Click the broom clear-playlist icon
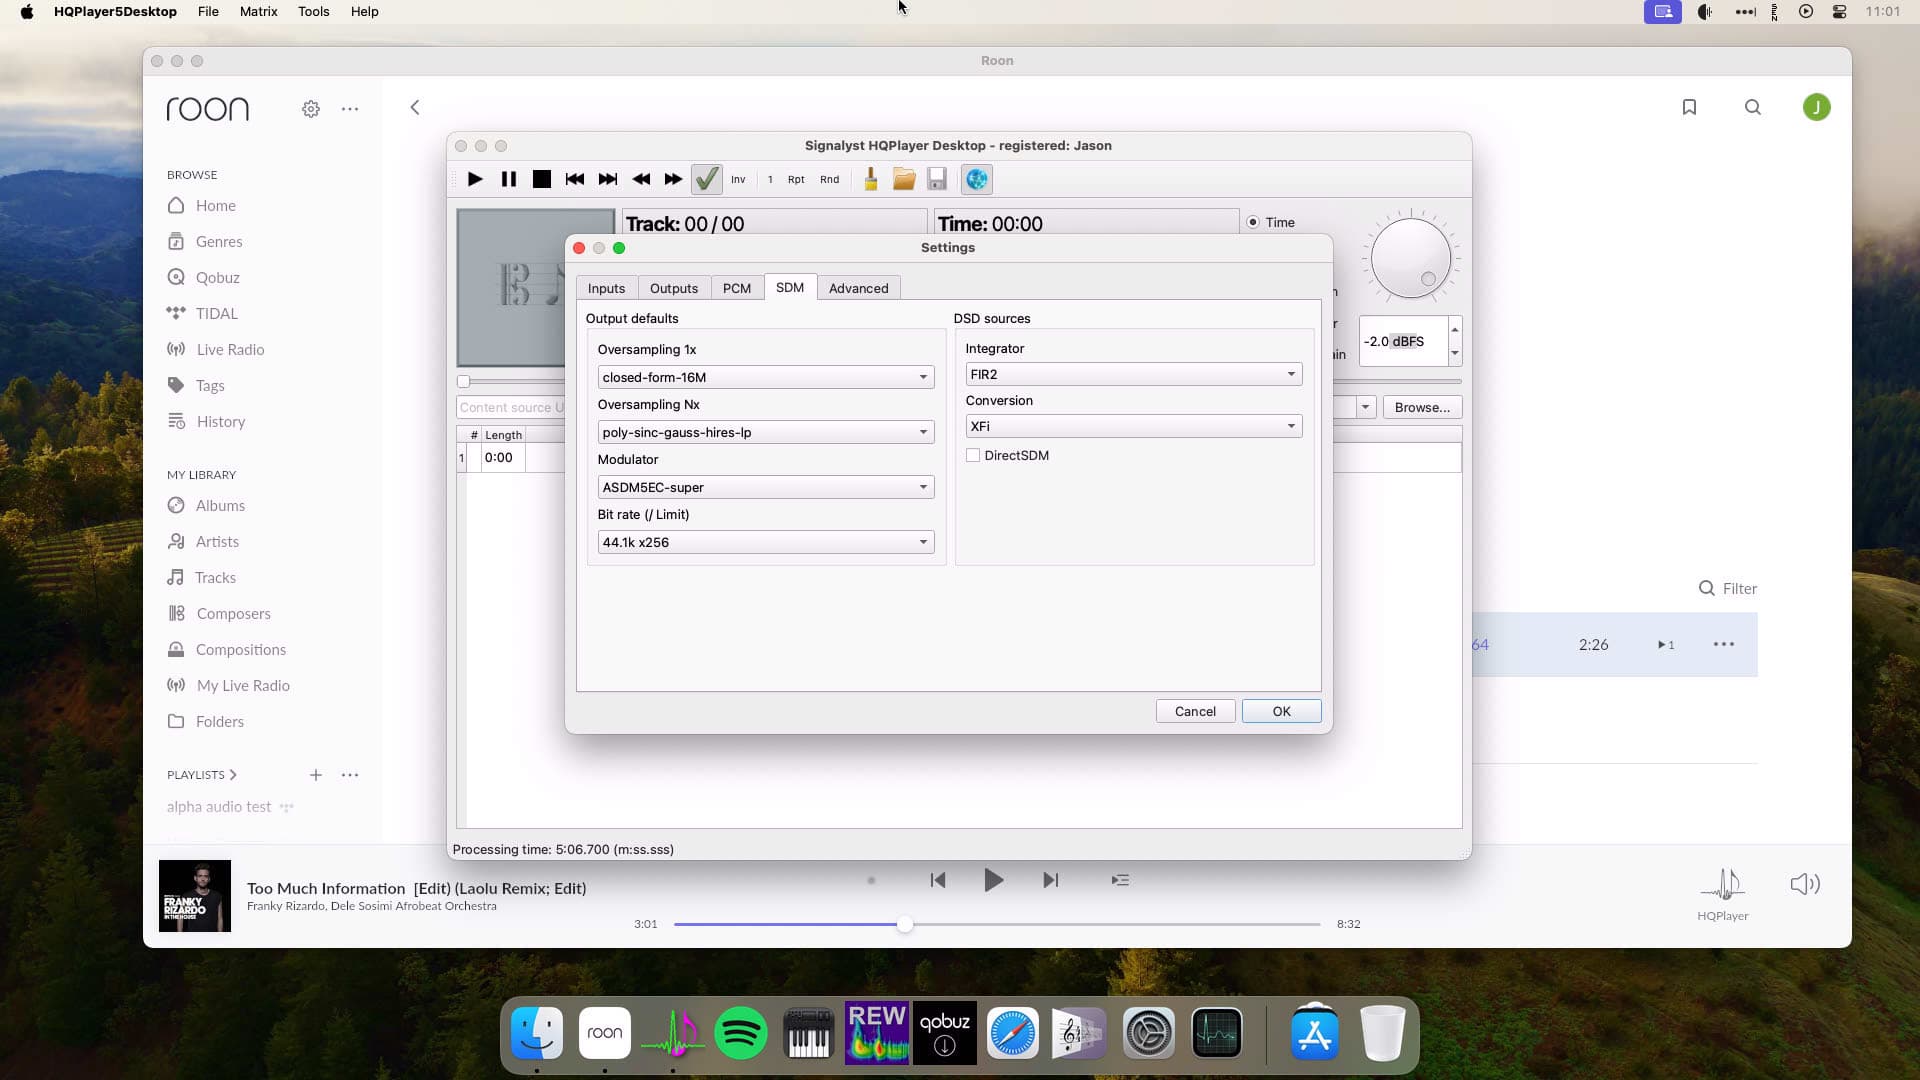The height and width of the screenshot is (1080, 1920). (x=871, y=180)
